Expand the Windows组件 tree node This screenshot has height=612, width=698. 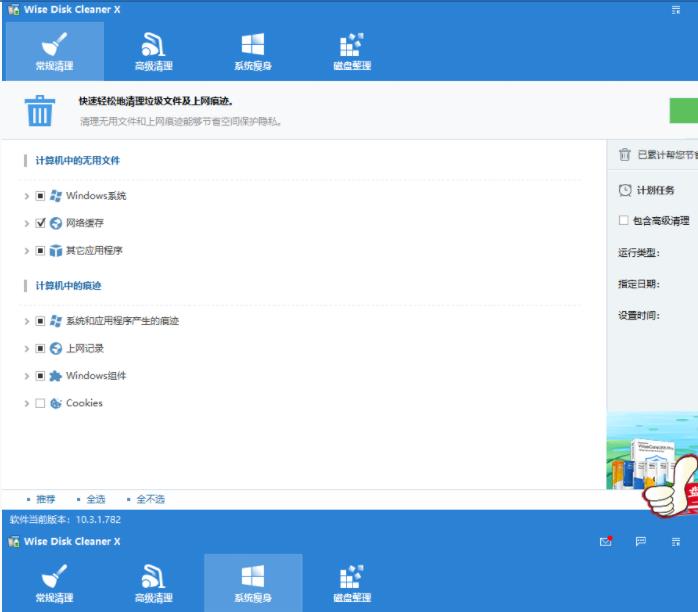click(x=27, y=377)
